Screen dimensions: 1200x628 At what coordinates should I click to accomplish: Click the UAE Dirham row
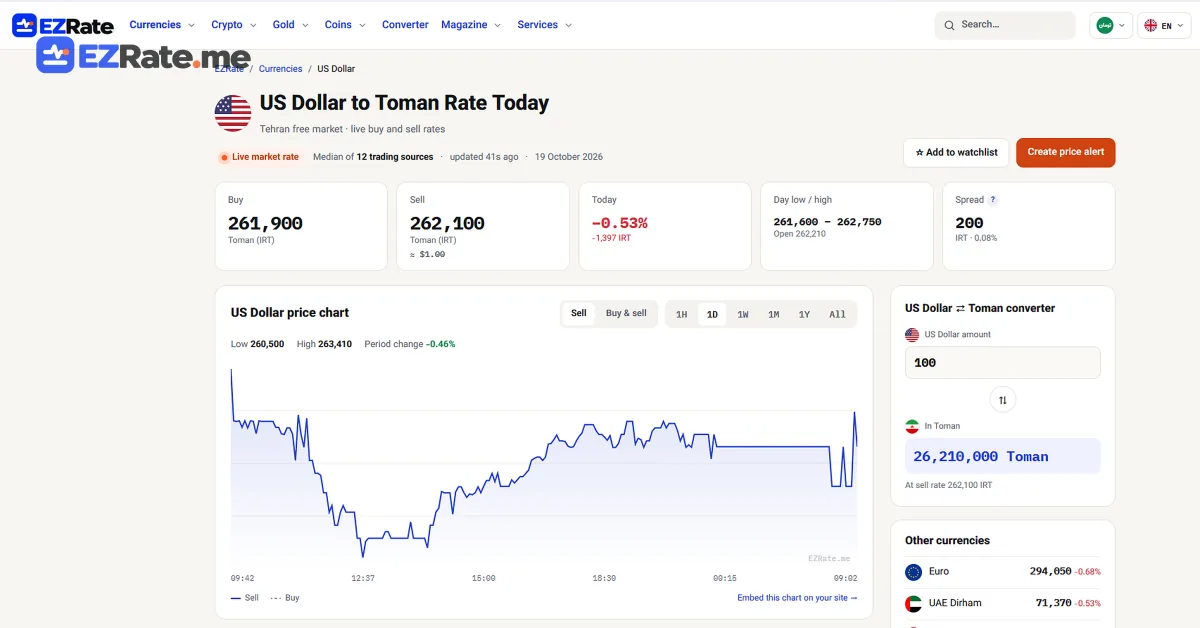point(1002,603)
